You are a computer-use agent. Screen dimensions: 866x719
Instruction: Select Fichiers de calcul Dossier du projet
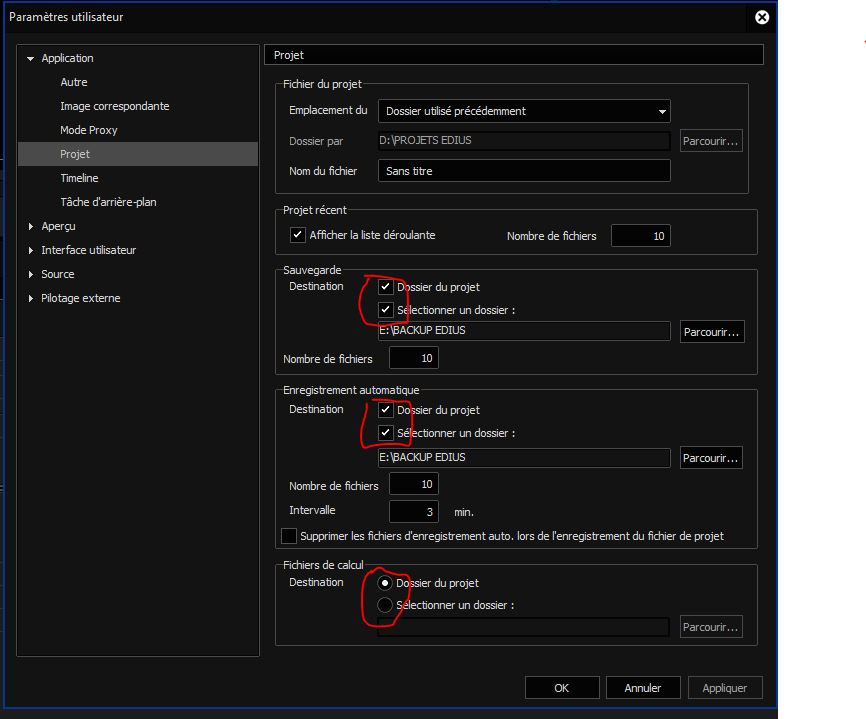click(384, 583)
